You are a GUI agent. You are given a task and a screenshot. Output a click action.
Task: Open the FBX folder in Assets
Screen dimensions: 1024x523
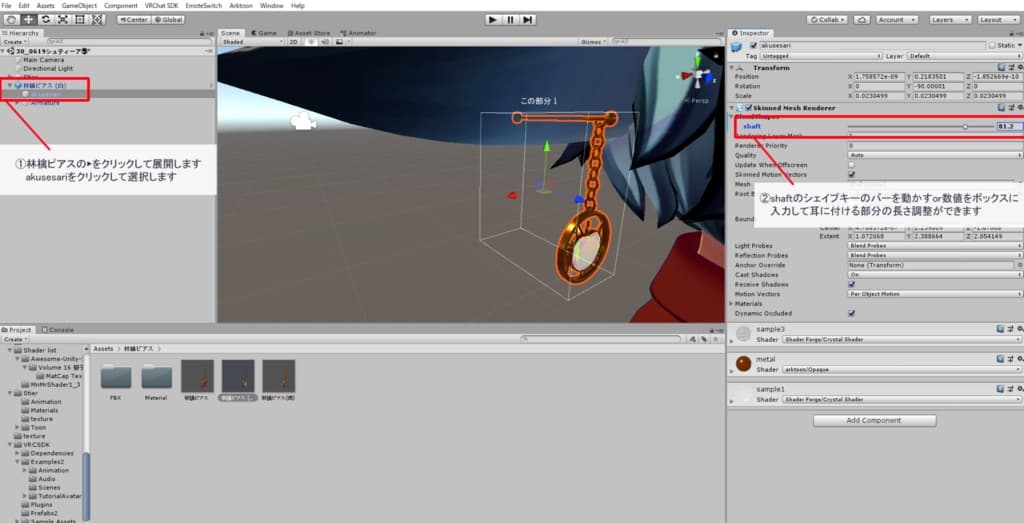(116, 377)
